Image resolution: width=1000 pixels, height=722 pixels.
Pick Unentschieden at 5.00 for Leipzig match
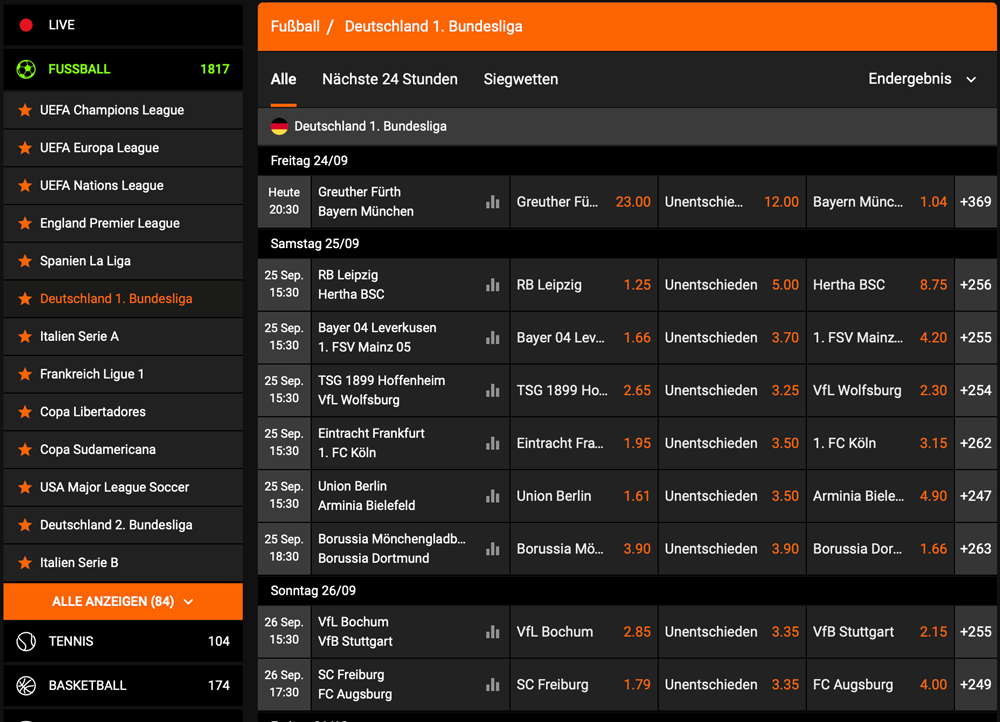(732, 285)
